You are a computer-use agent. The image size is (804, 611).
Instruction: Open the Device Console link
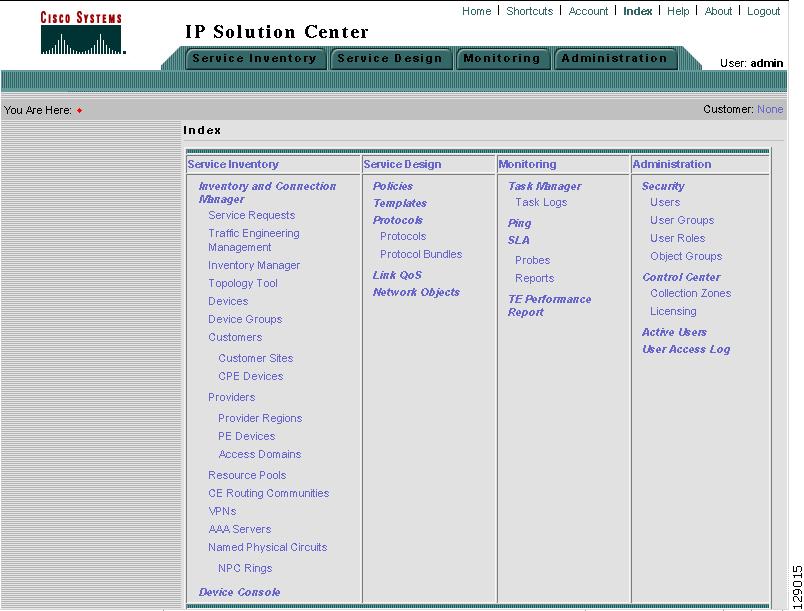[x=239, y=592]
